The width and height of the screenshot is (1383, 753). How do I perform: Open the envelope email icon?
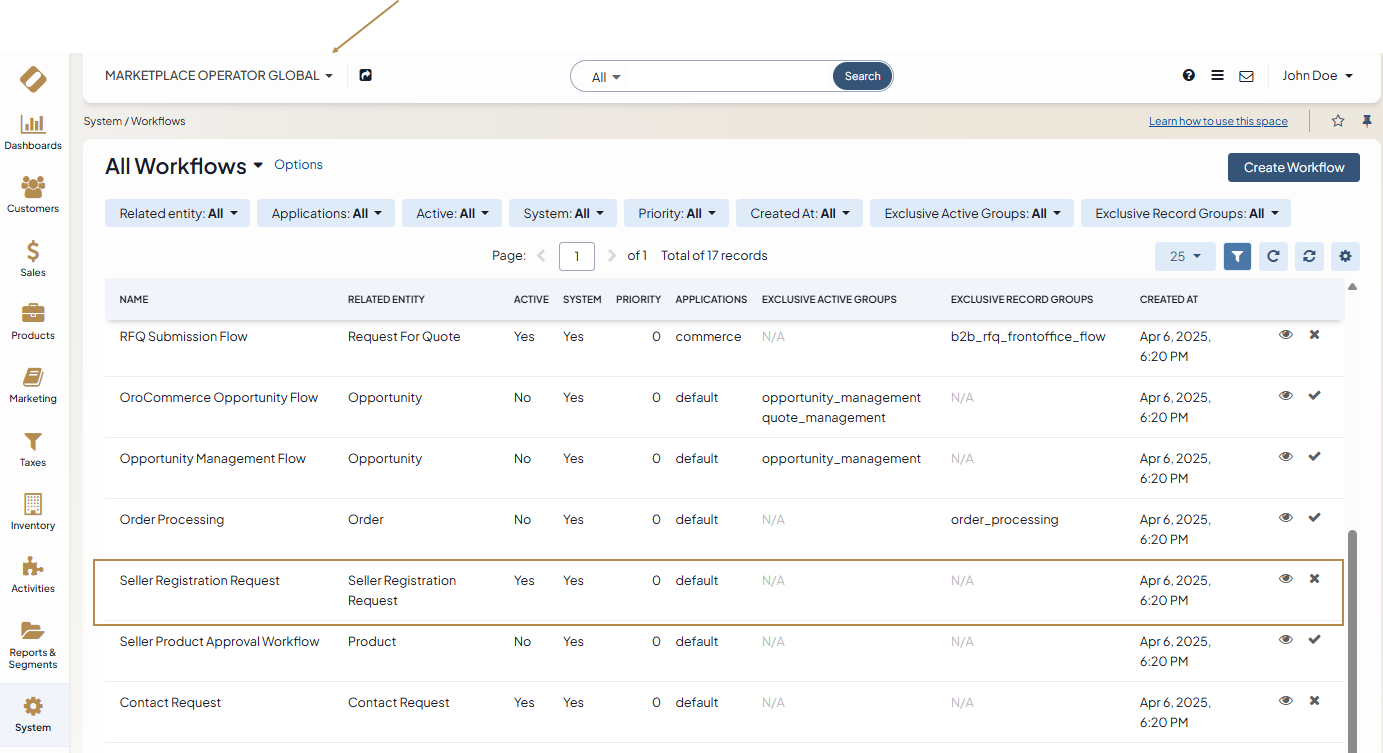[x=1246, y=76]
